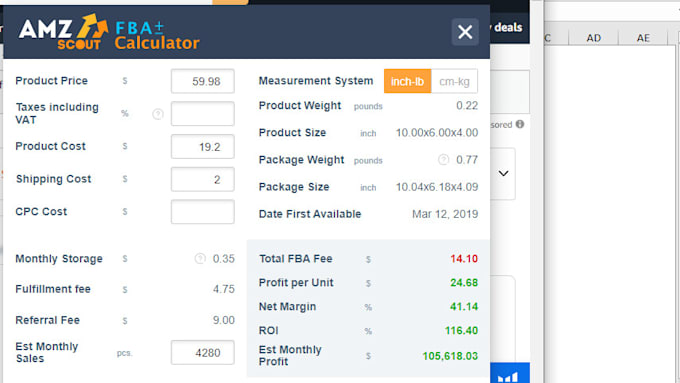Screen dimensions: 680x383
Task: Edit the Est Monthly Sales field
Action: point(203,353)
